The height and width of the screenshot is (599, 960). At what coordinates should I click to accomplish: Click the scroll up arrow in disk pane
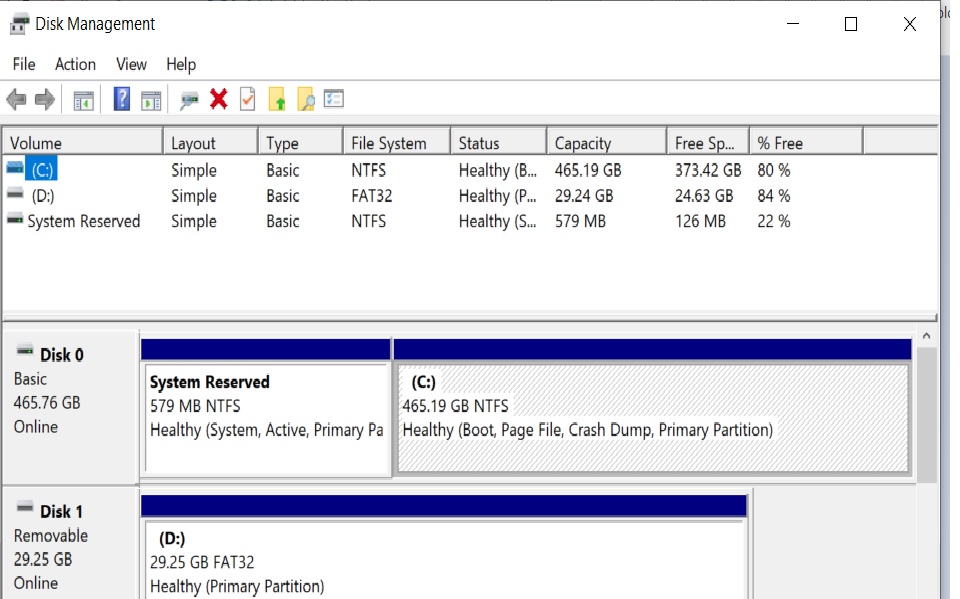tap(926, 336)
